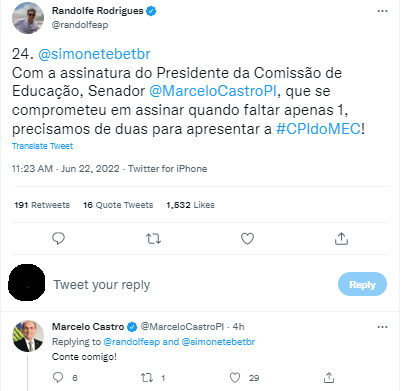Viewport: 405px width, 391px height.
Task: Share Marcelo Castro's reply tweet
Action: point(329,378)
